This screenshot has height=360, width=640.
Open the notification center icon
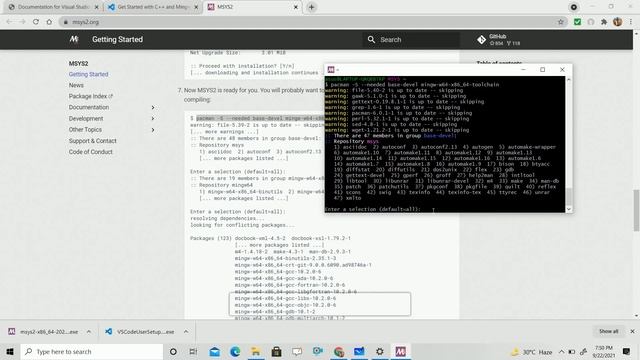pos(627,351)
